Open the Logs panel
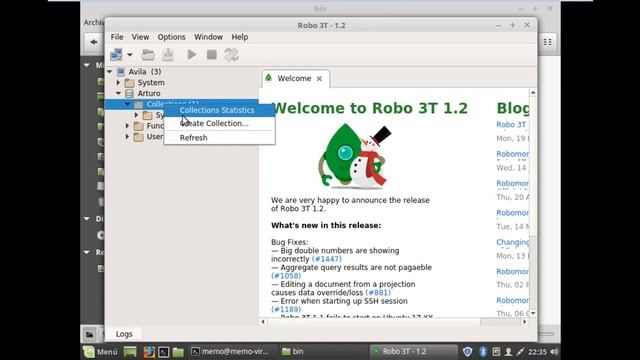640x360 pixels. [x=124, y=334]
